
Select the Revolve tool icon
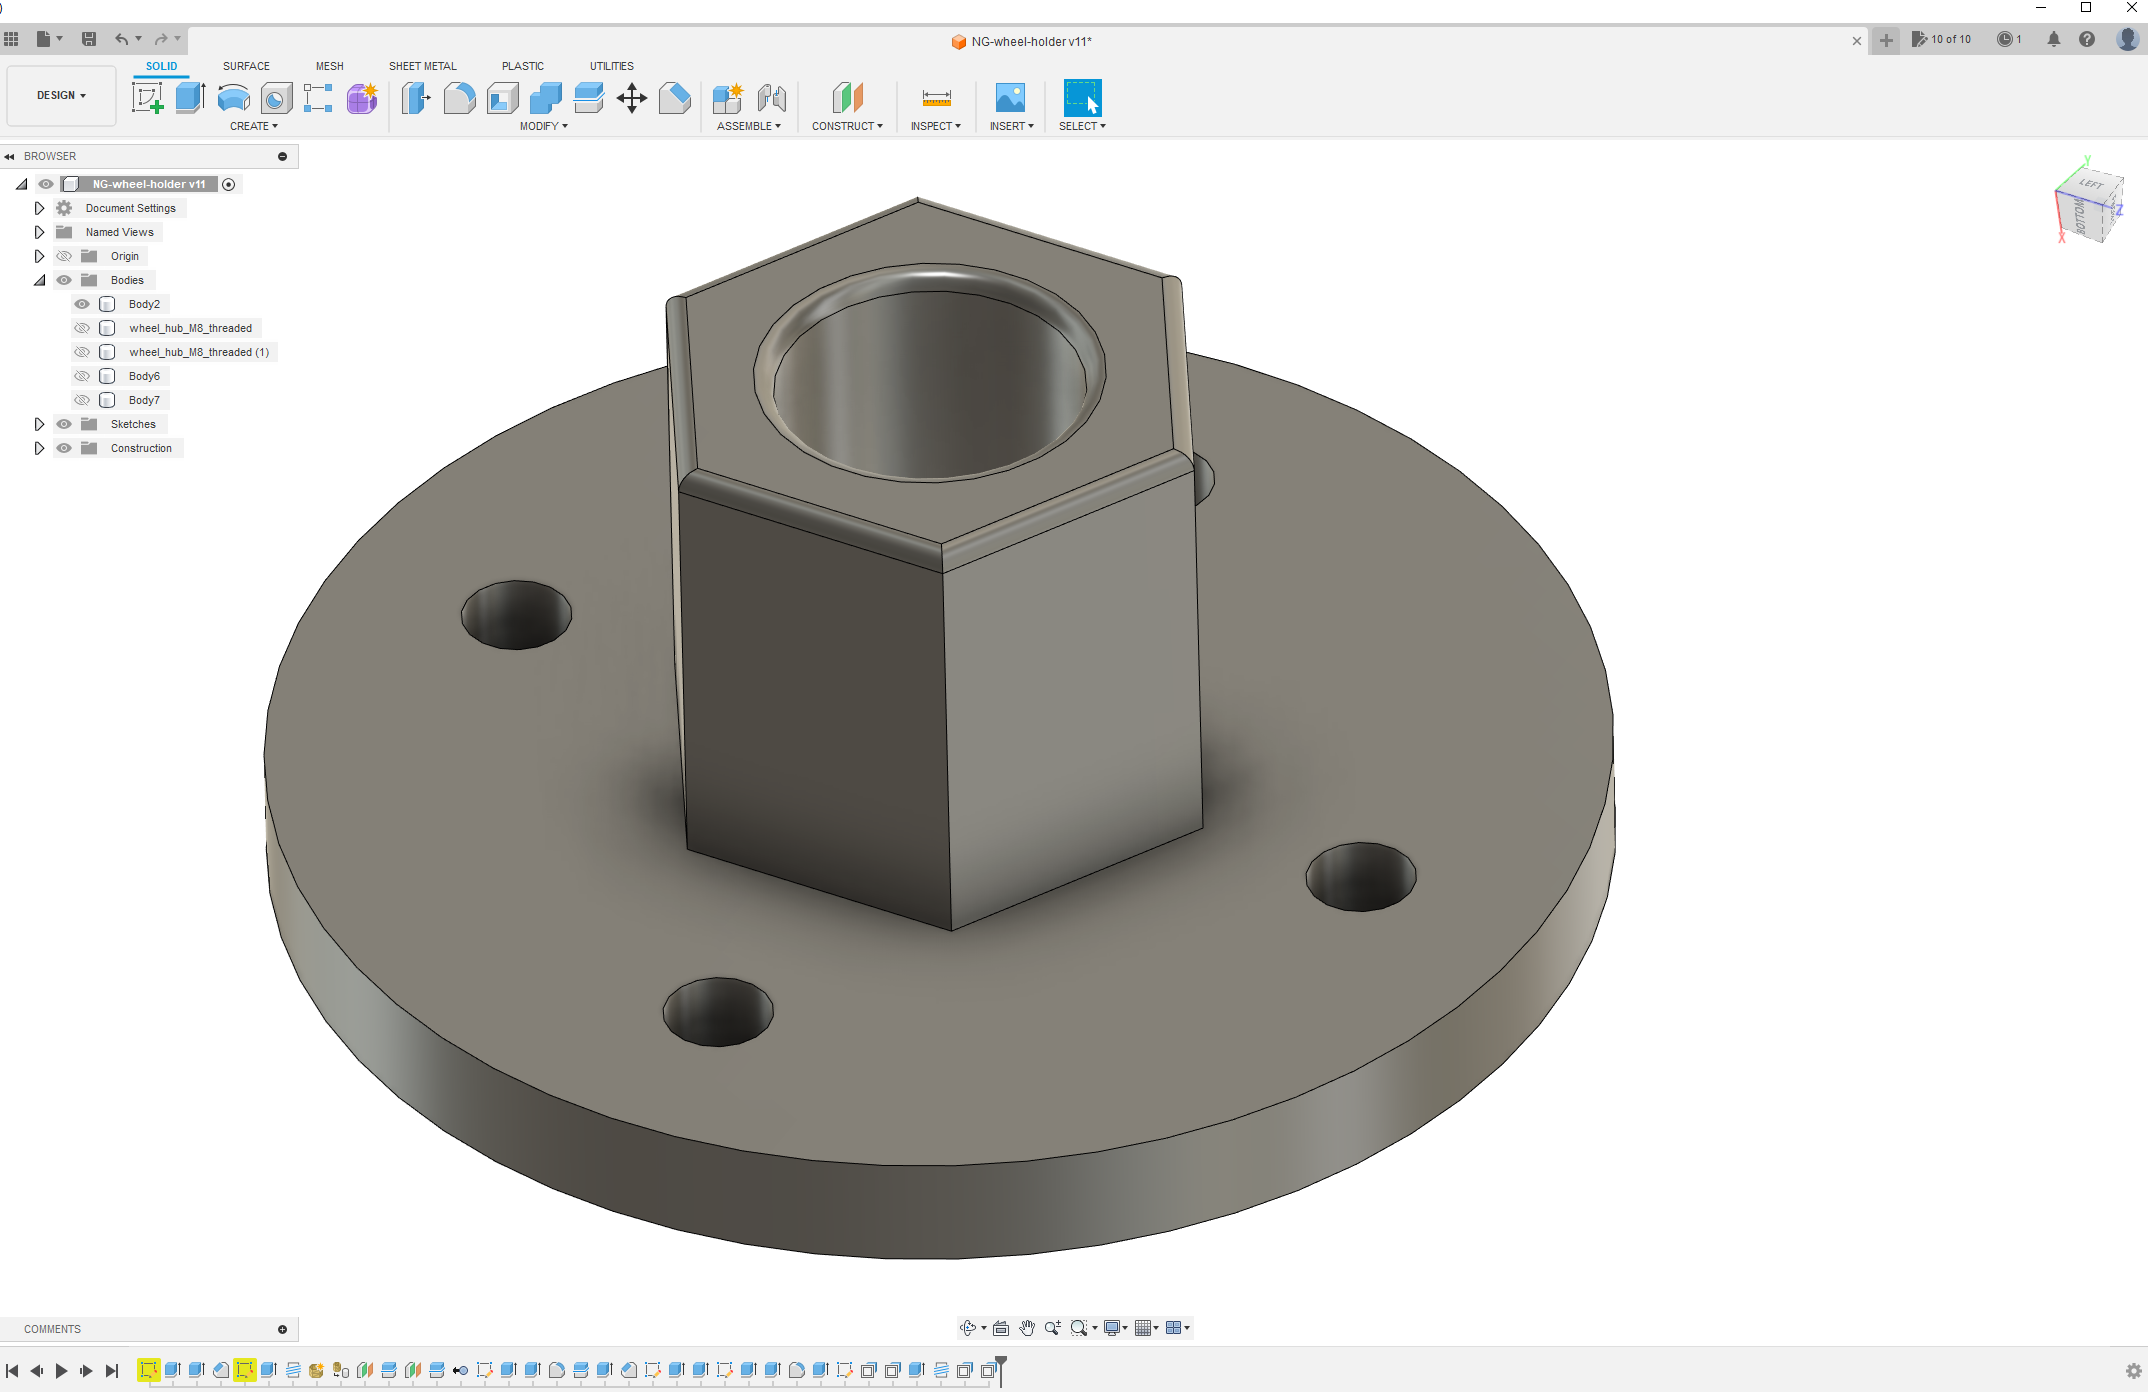[x=233, y=98]
